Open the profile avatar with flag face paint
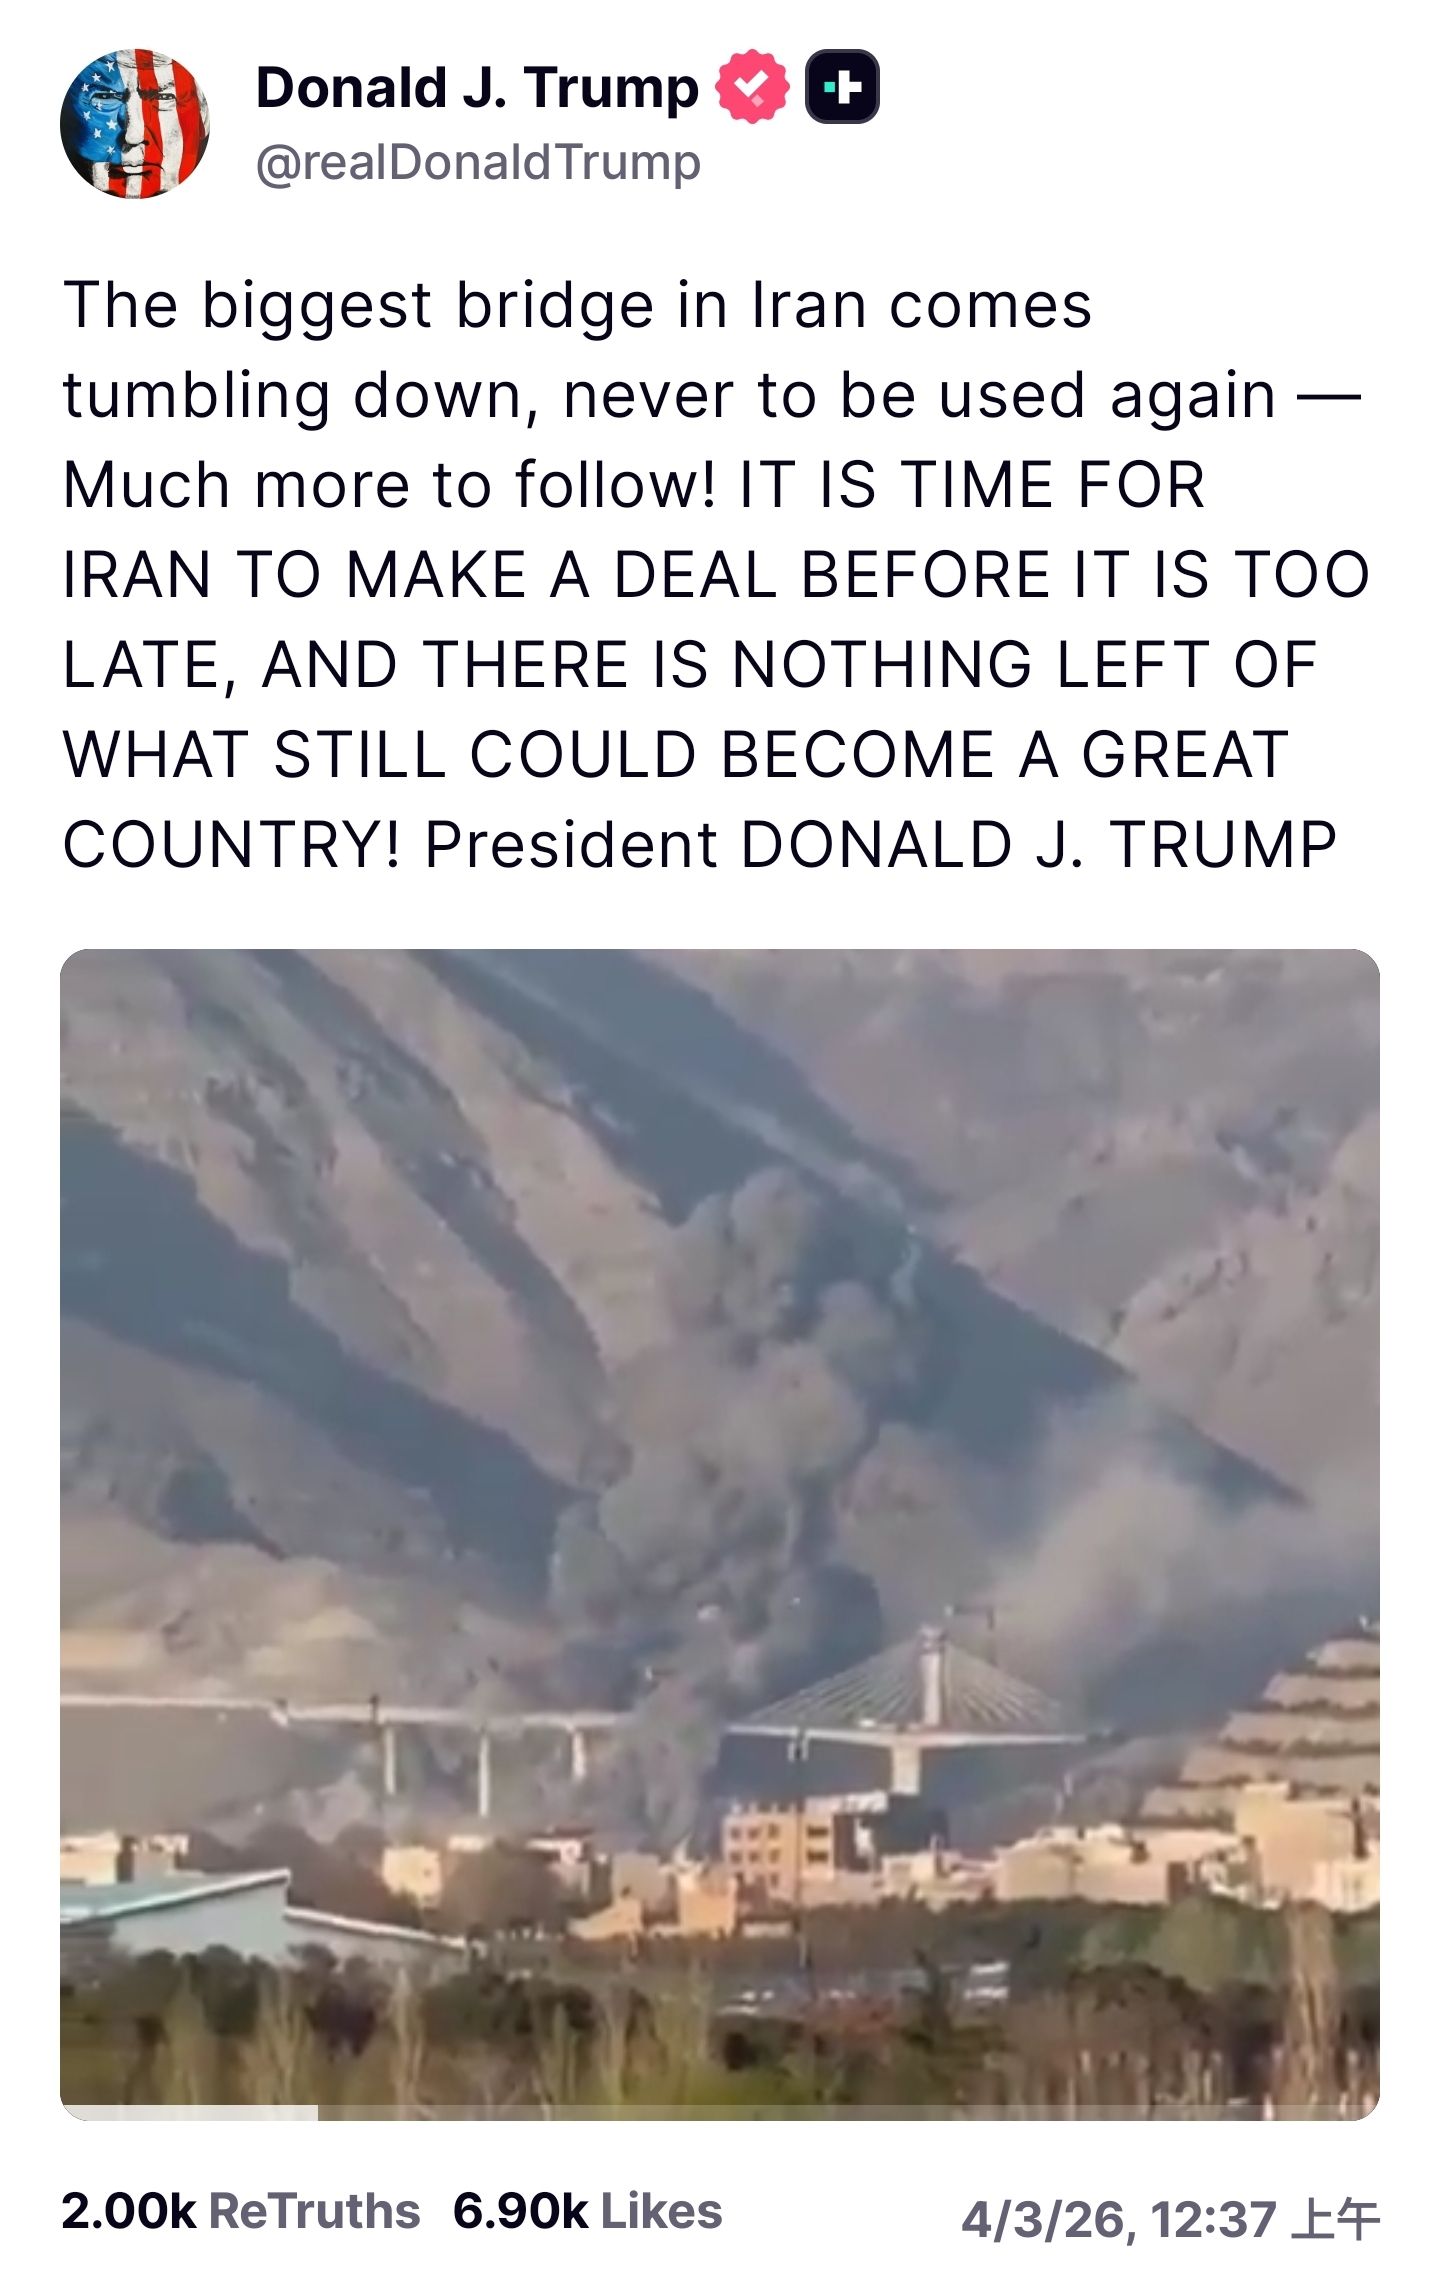Image resolution: width=1440 pixels, height=2296 pixels. (134, 123)
